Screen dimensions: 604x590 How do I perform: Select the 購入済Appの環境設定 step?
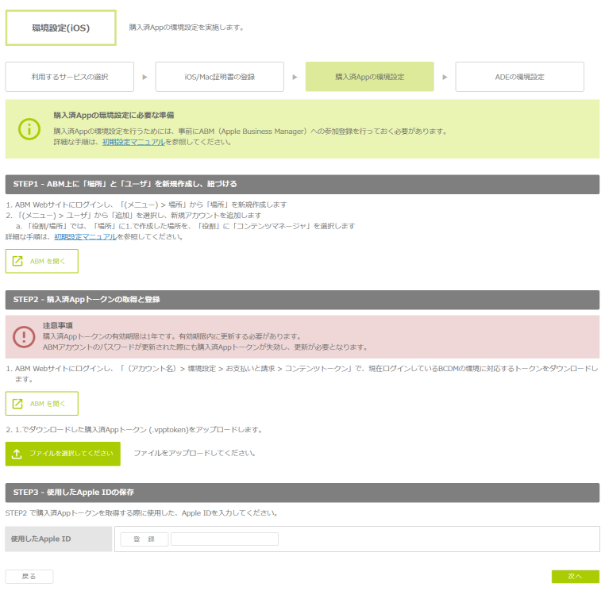click(369, 76)
